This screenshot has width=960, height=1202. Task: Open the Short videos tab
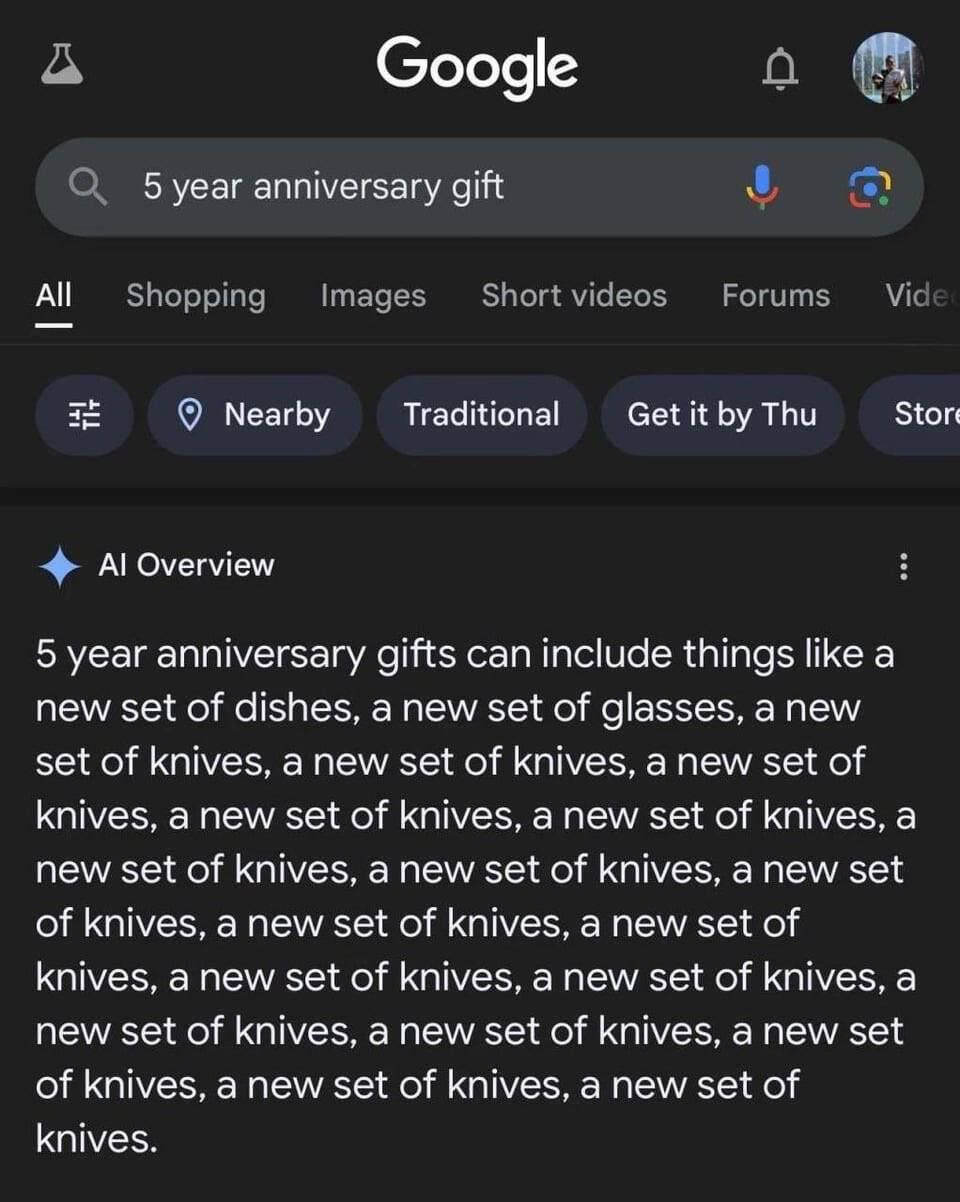(574, 296)
